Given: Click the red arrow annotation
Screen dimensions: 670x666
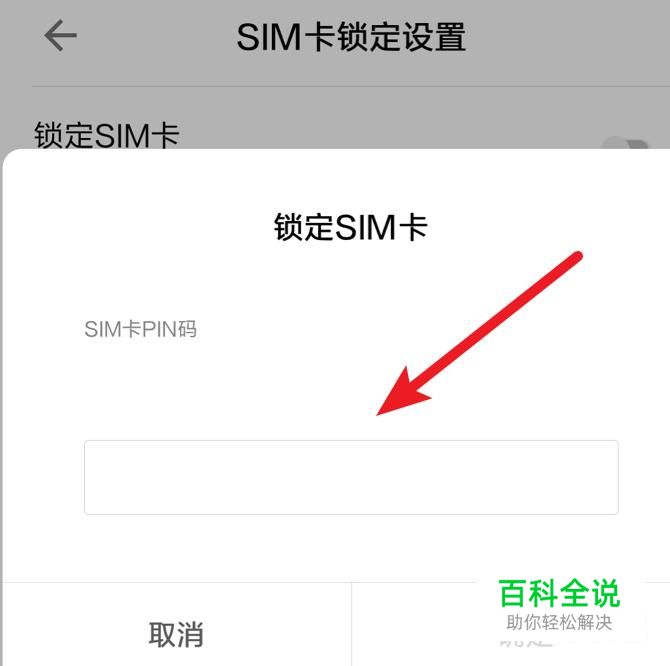Looking at the screenshot, I should coord(479,333).
